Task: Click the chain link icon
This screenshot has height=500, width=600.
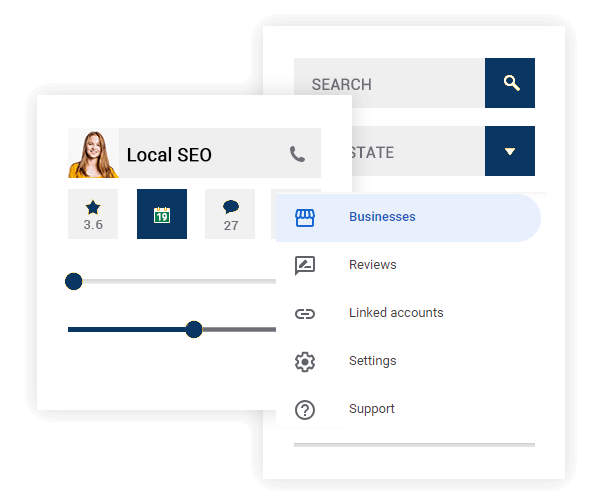Action: 305,314
